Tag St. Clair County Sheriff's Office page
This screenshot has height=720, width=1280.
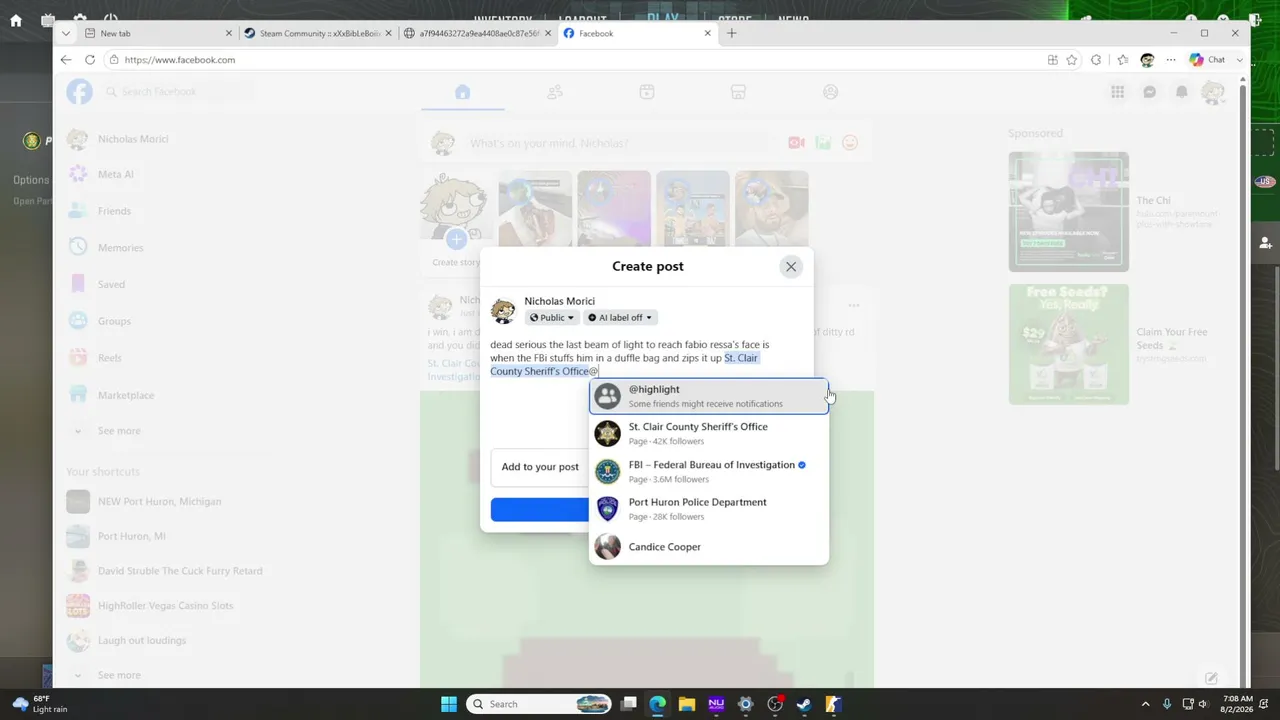709,433
